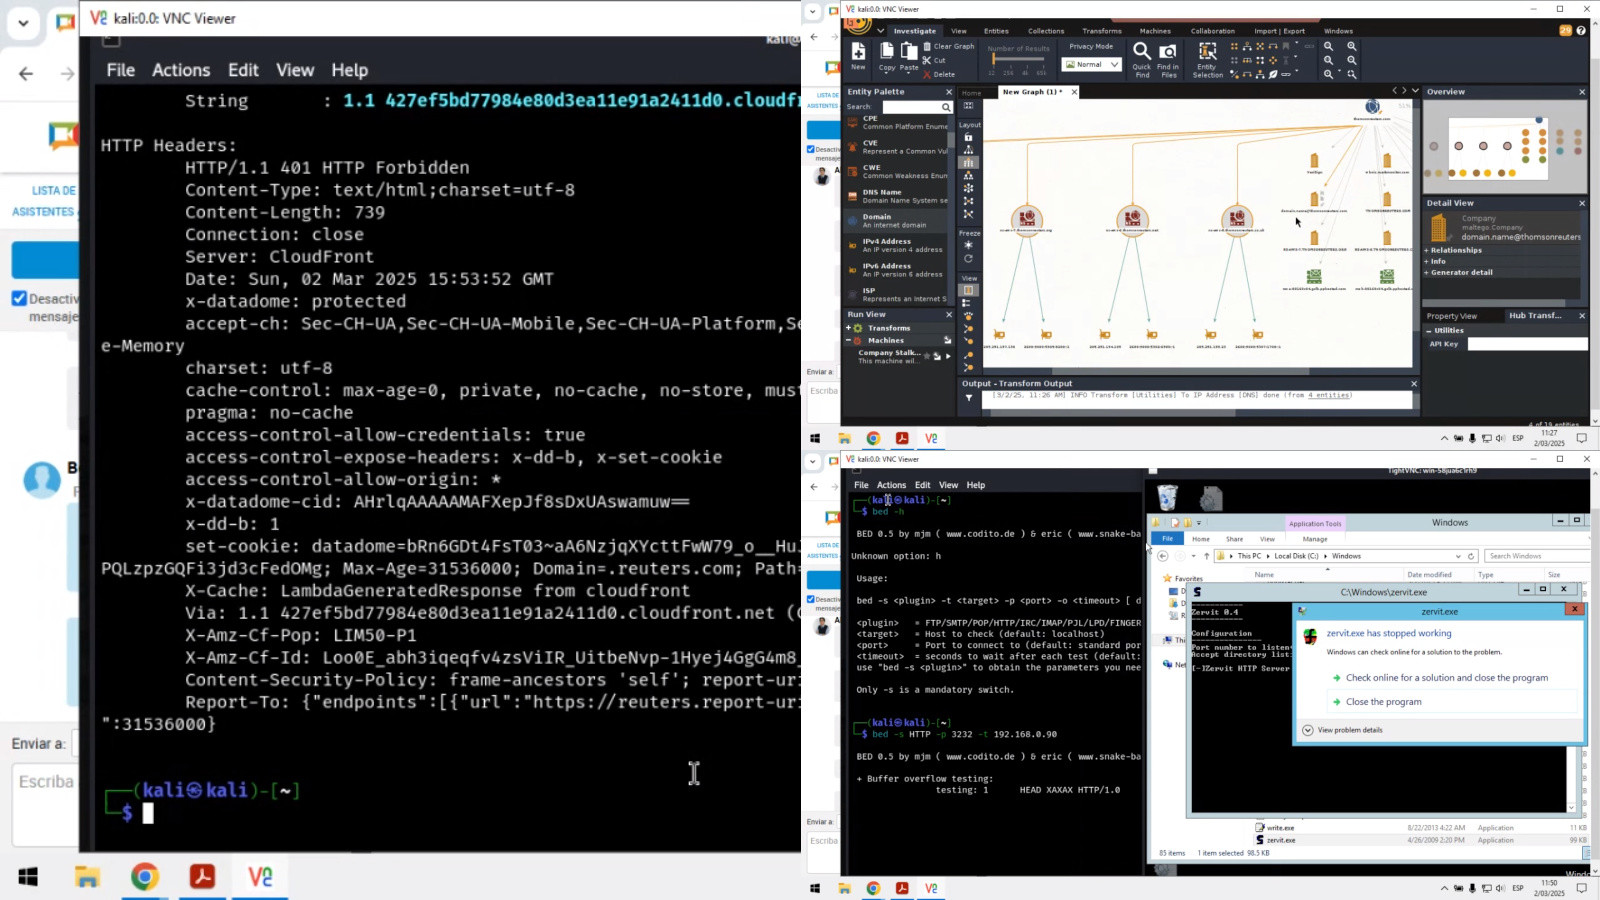The height and width of the screenshot is (900, 1600).
Task: Open File Explorer from left taskbar
Action: pyautogui.click(x=87, y=877)
